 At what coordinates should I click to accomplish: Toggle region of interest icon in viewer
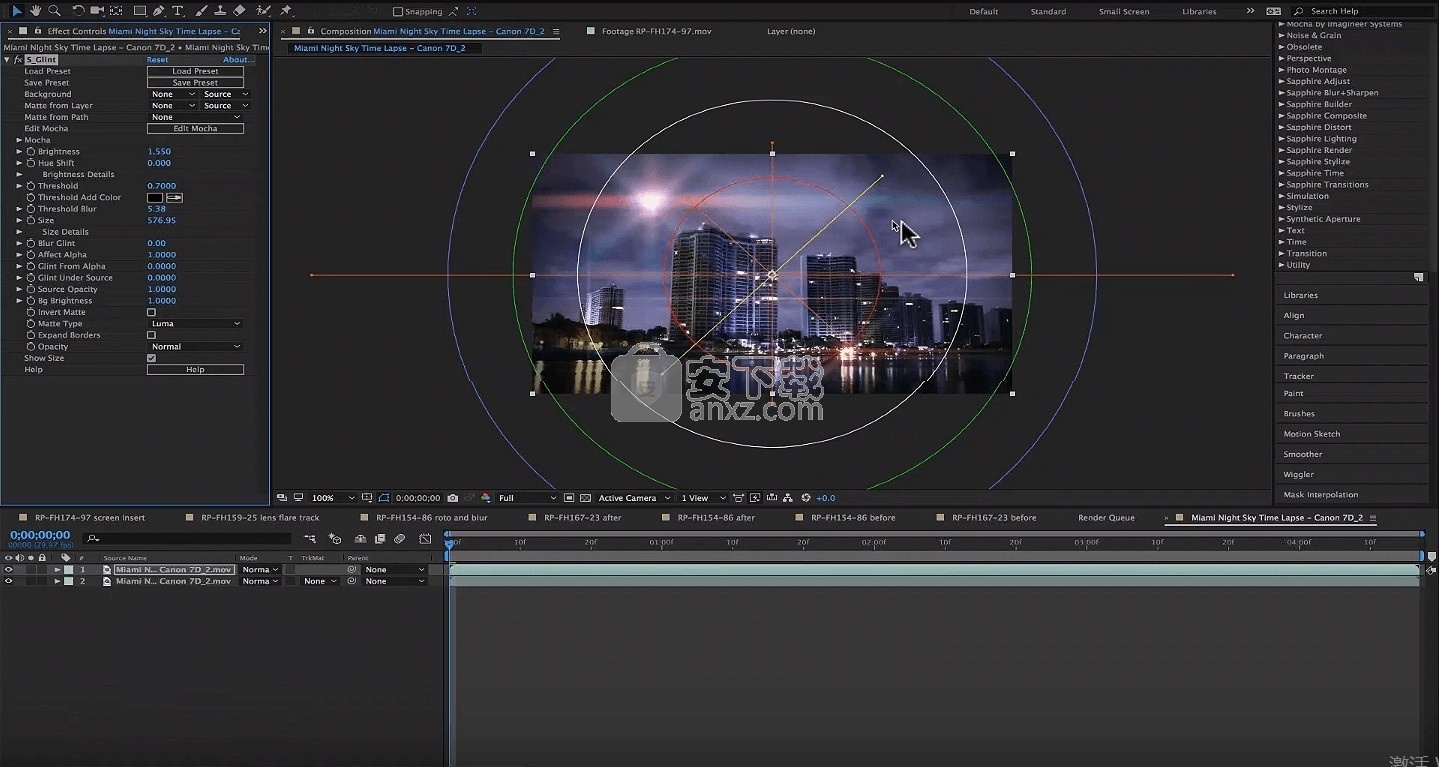tap(569, 498)
